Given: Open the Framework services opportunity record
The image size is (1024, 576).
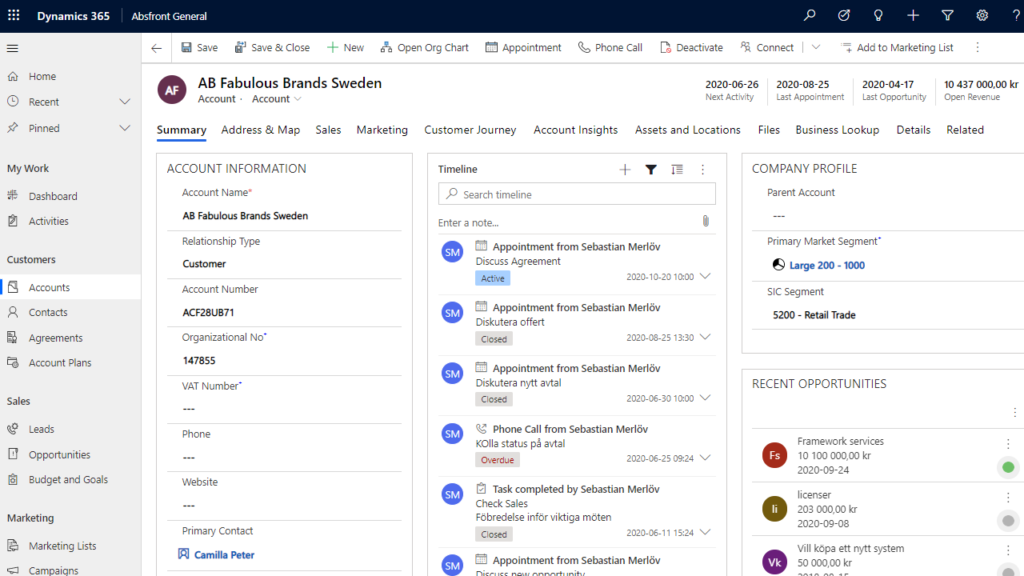Looking at the screenshot, I should (840, 441).
